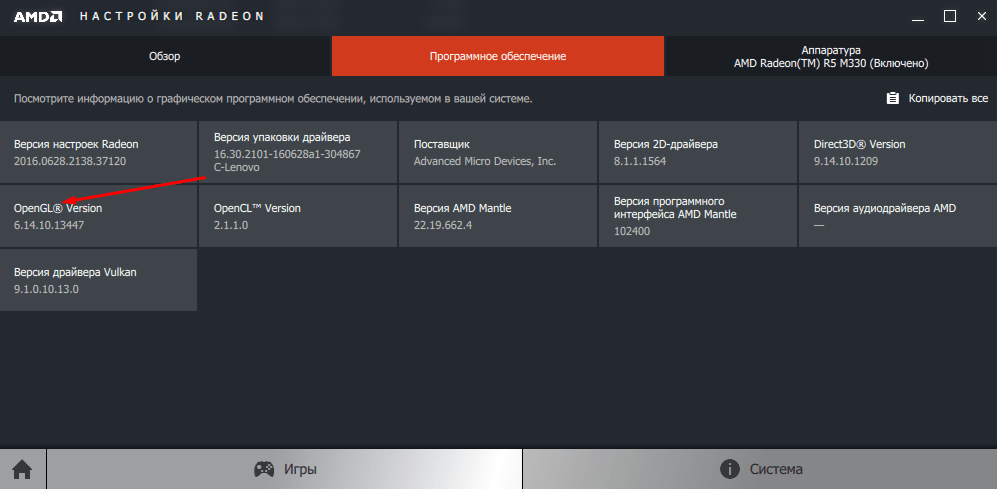This screenshot has height=489, width=997.
Task: Select the value 102400
Action: click(632, 232)
